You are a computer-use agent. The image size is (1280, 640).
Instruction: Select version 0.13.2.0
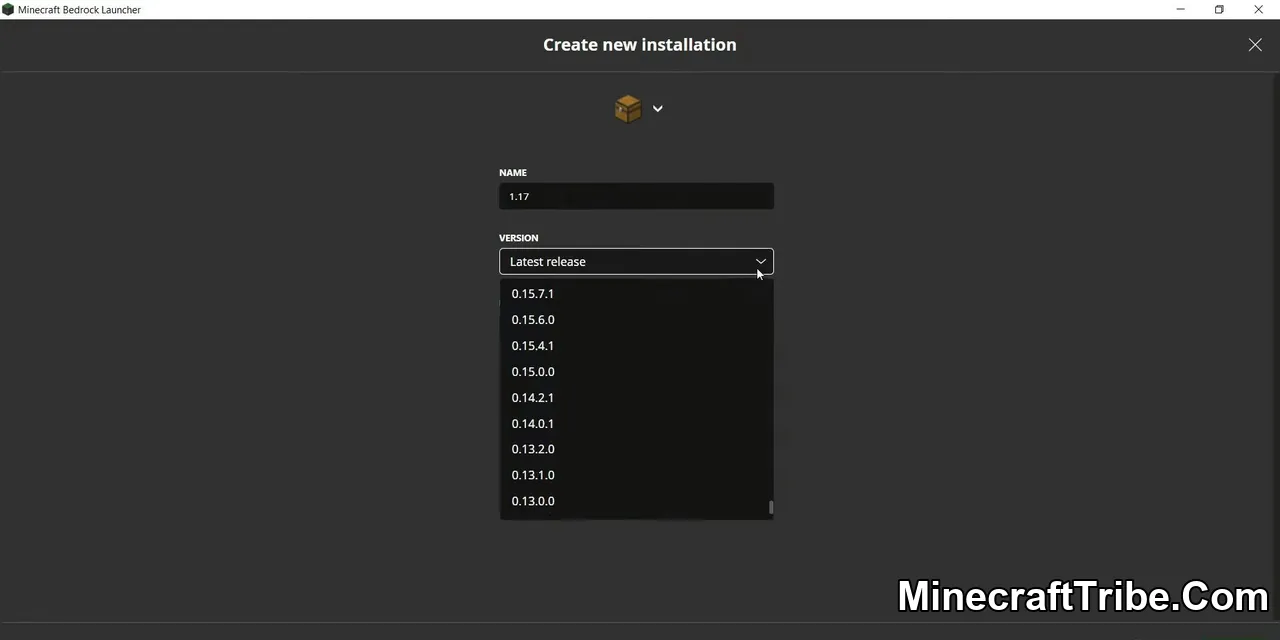pyautogui.click(x=636, y=449)
